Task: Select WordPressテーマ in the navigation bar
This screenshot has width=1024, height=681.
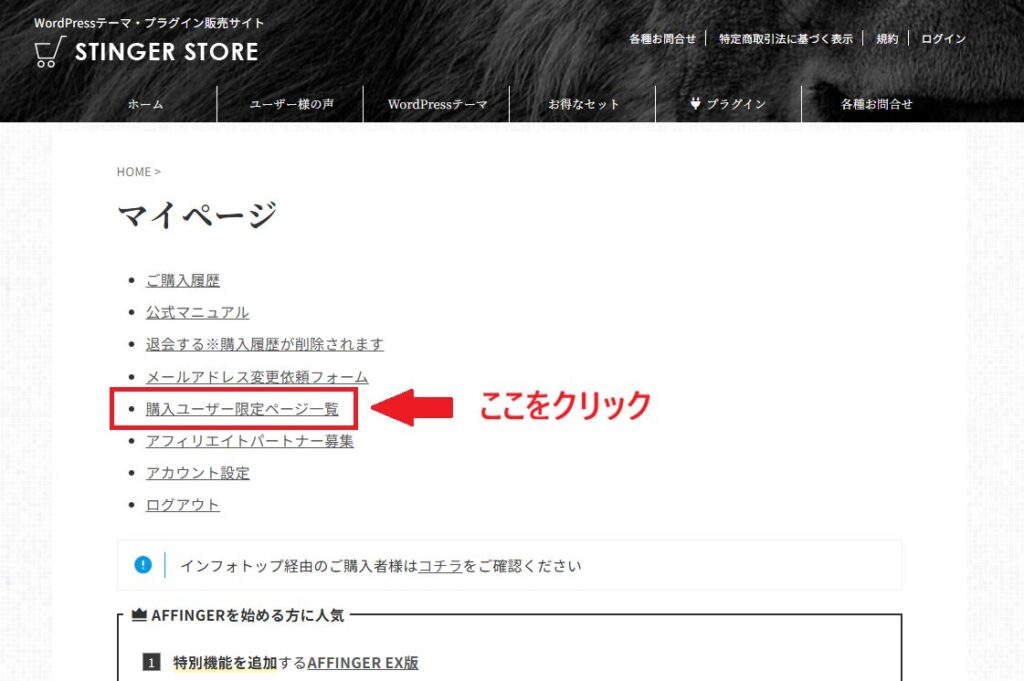Action: point(437,104)
